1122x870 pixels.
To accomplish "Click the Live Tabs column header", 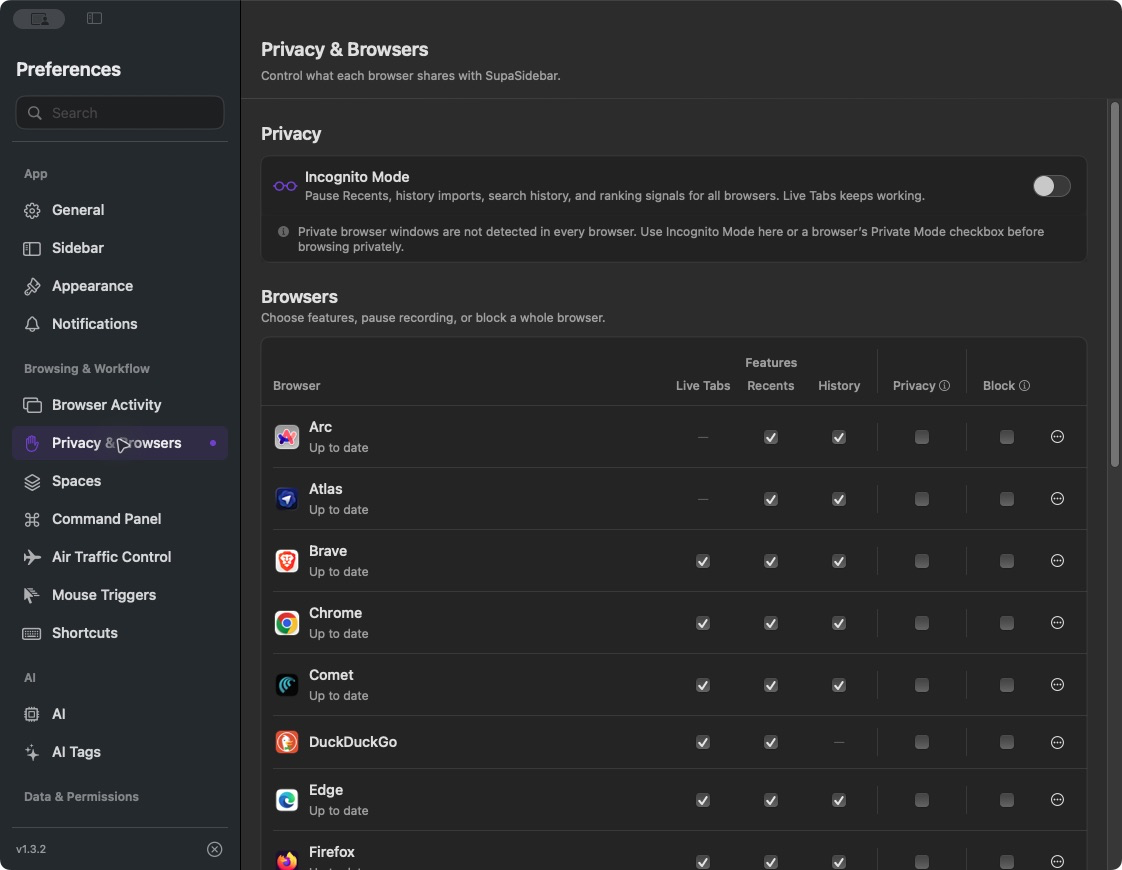I will (x=703, y=386).
